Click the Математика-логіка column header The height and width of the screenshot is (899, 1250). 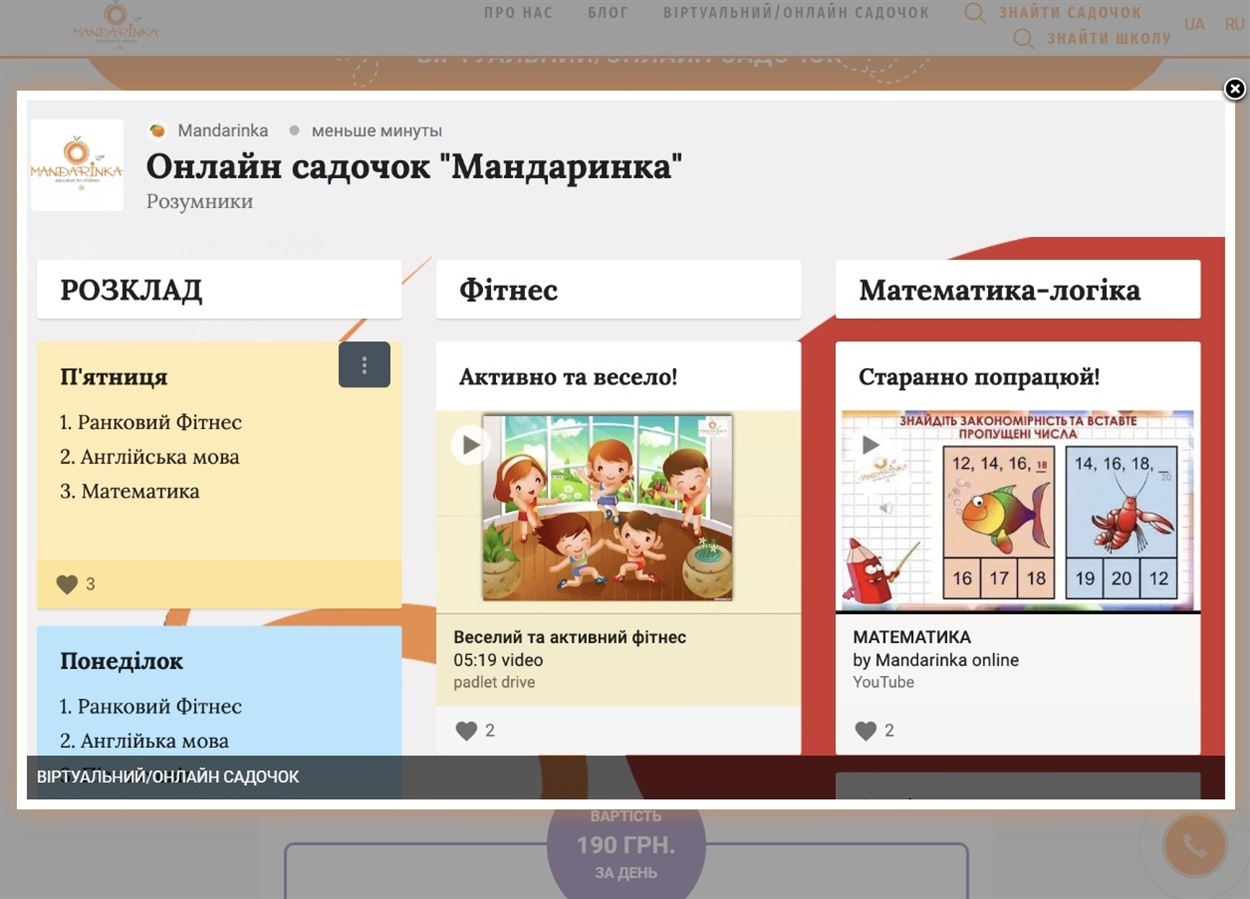1018,290
